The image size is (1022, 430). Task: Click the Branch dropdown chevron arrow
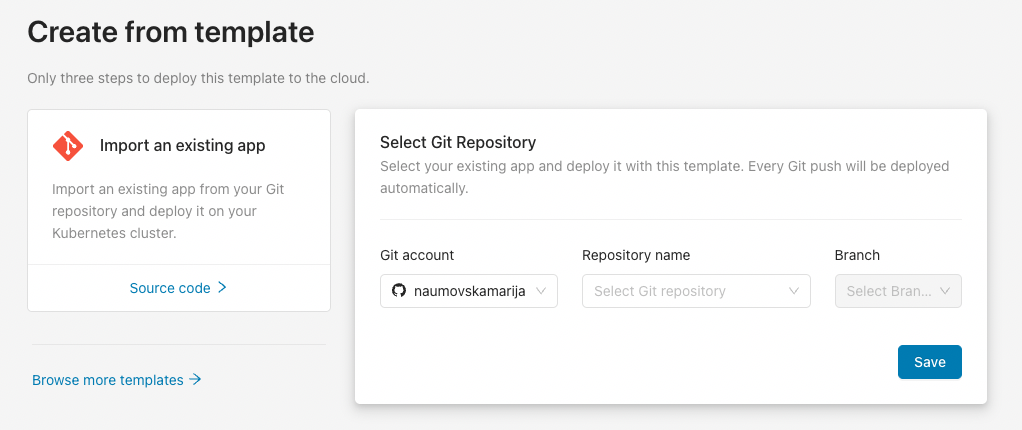pos(945,291)
